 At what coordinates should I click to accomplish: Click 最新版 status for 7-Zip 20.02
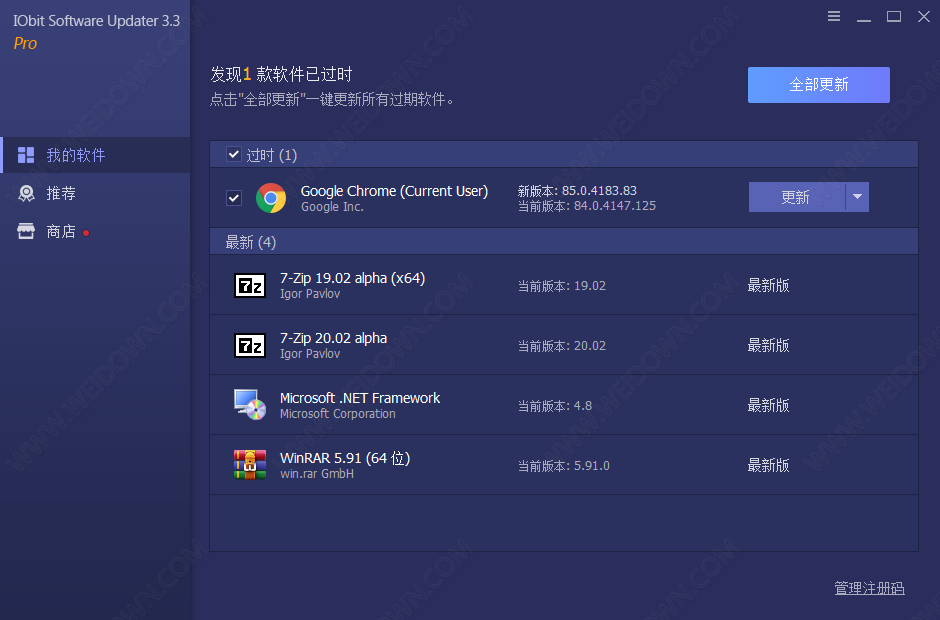pos(768,345)
